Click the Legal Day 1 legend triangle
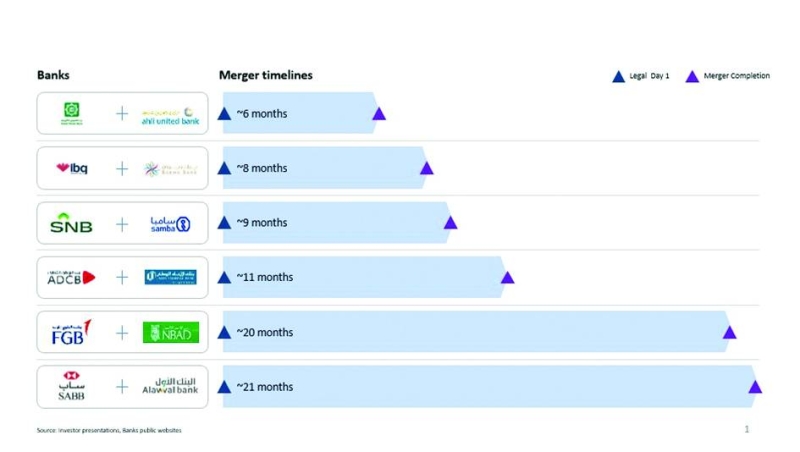The width and height of the screenshot is (800, 452). (618, 76)
